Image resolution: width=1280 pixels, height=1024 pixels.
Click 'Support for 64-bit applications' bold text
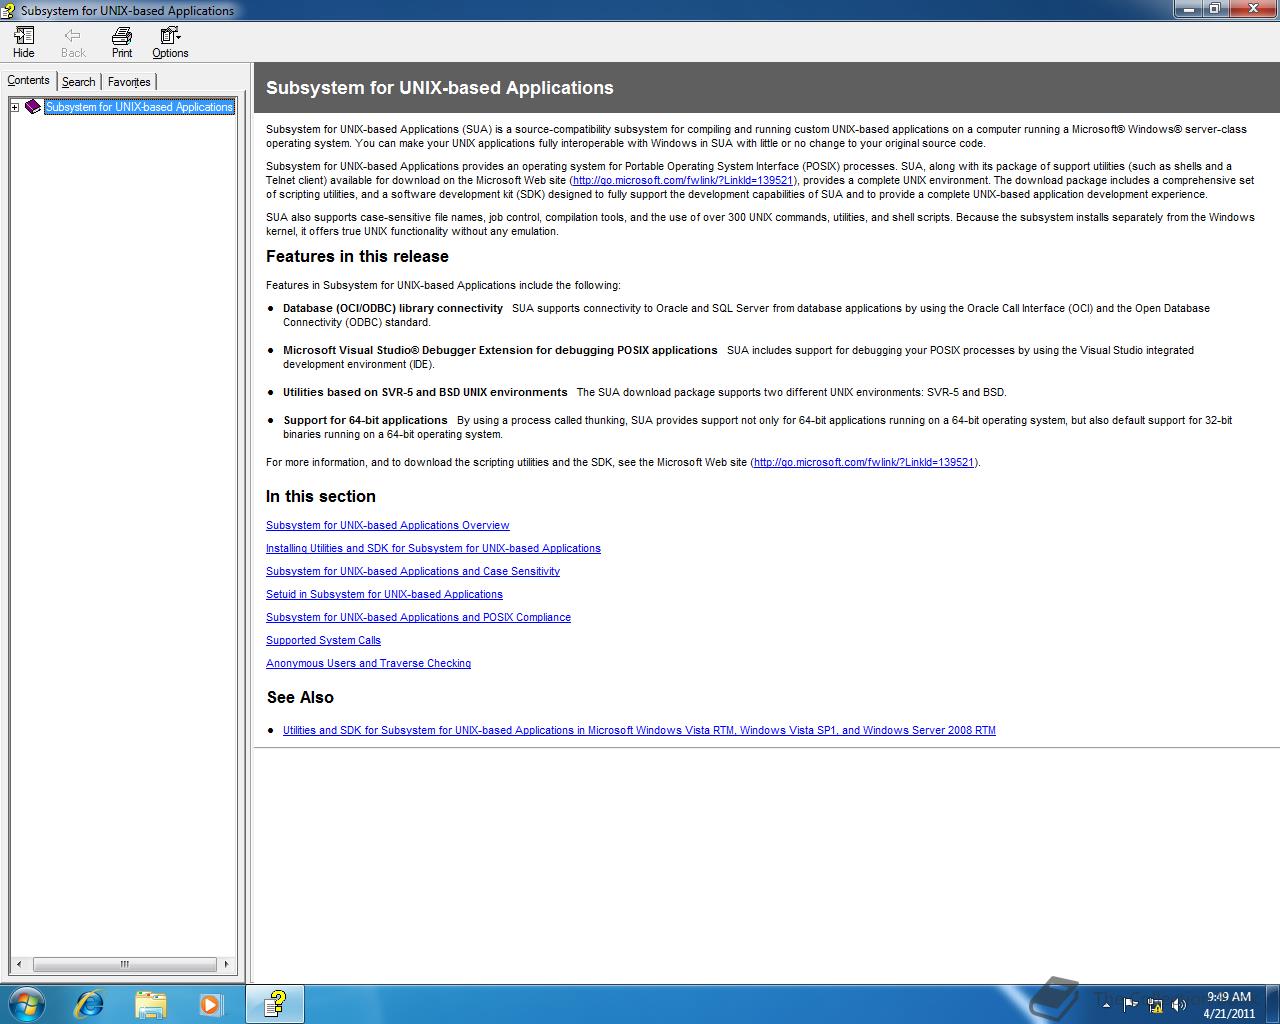(365, 420)
